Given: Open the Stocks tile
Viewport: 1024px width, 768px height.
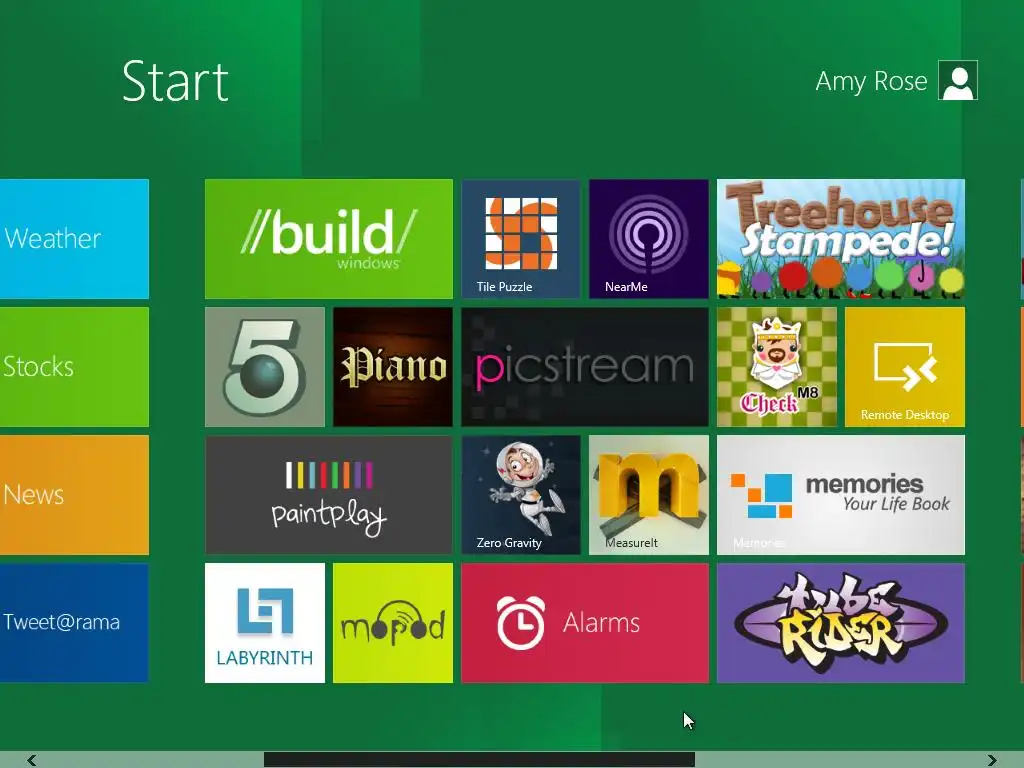Looking at the screenshot, I should coord(74,367).
